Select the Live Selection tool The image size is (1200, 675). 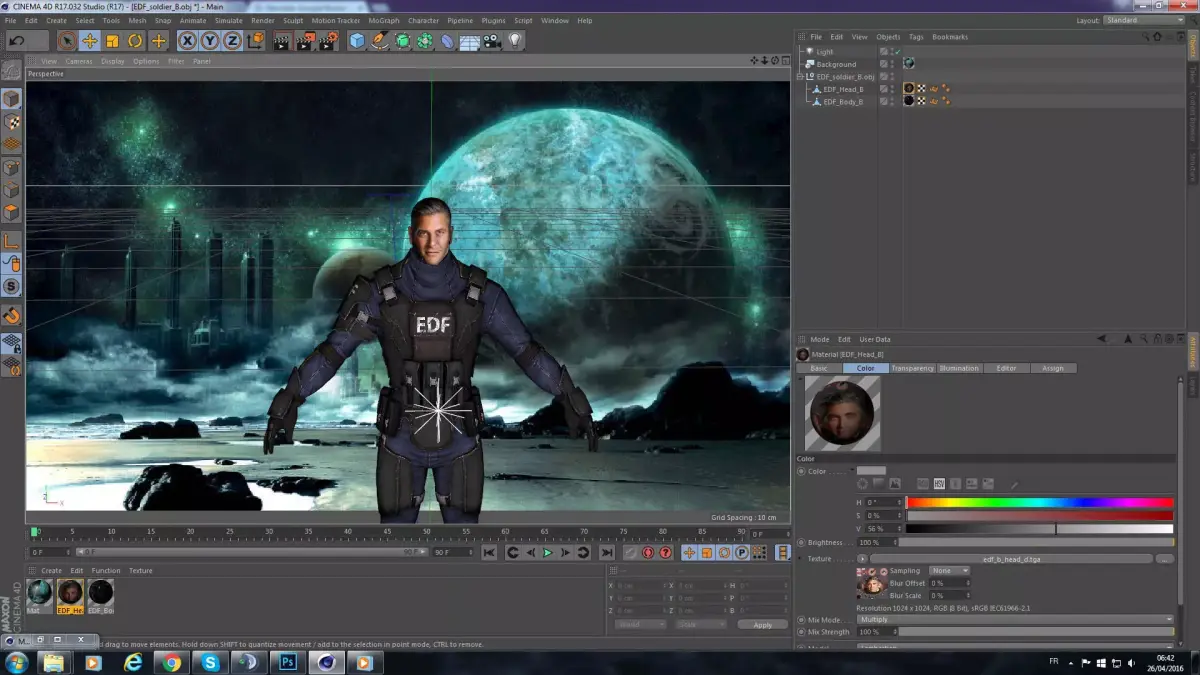pos(67,41)
